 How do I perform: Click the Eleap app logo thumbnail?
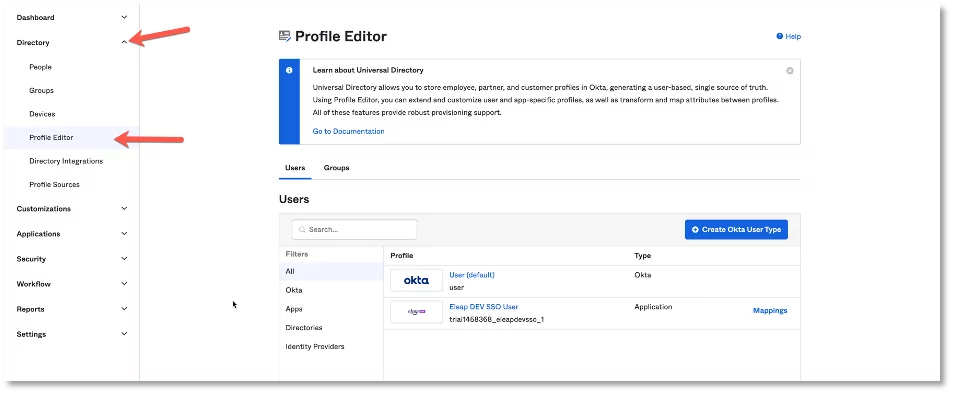point(416,311)
